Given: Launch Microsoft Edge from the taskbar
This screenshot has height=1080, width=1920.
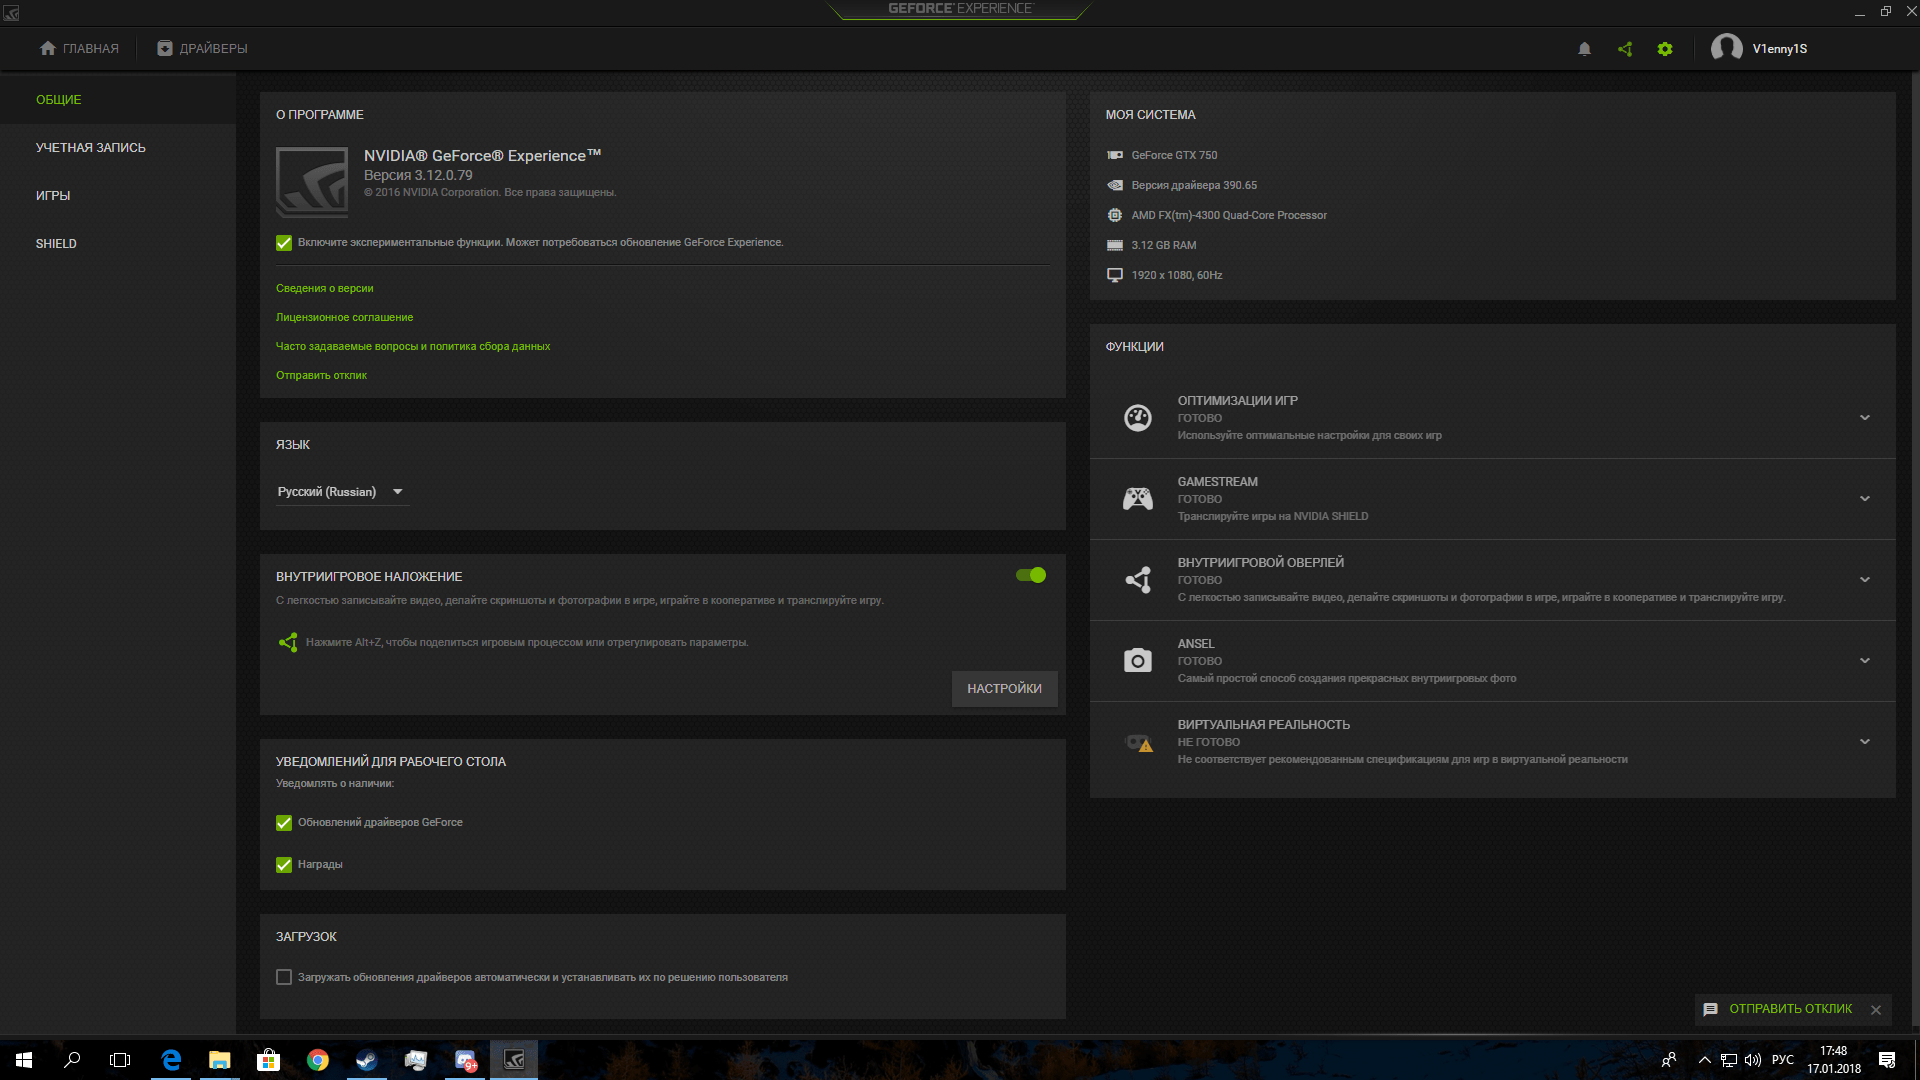Looking at the screenshot, I should 171,1060.
